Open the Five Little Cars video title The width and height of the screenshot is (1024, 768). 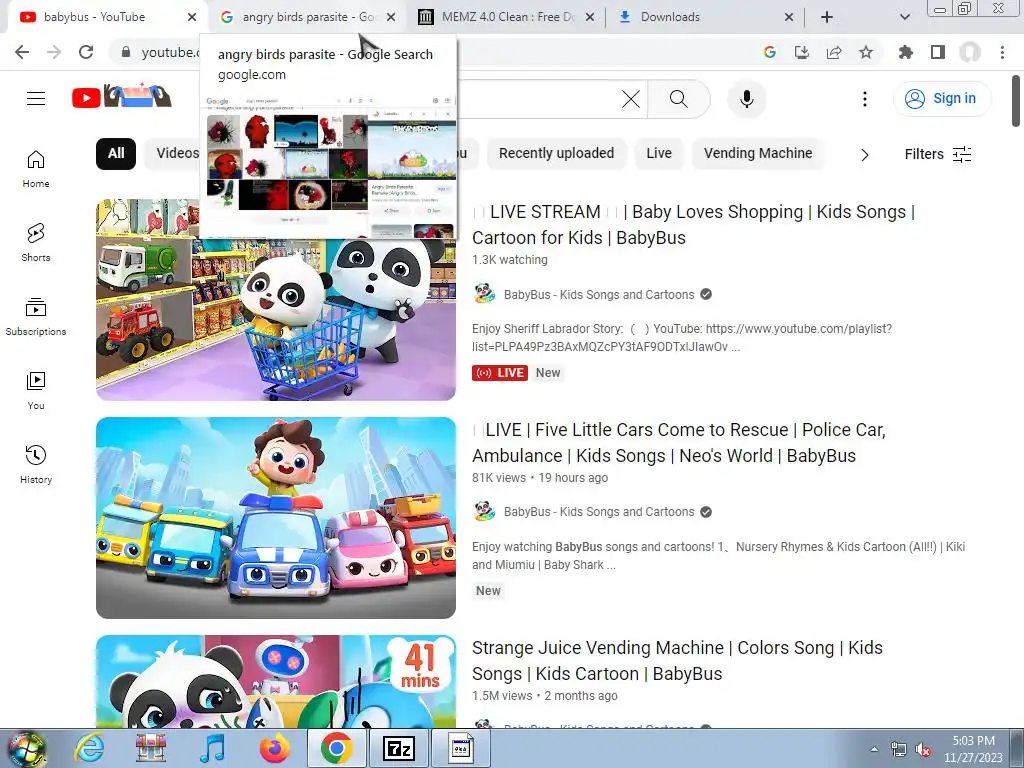click(679, 443)
